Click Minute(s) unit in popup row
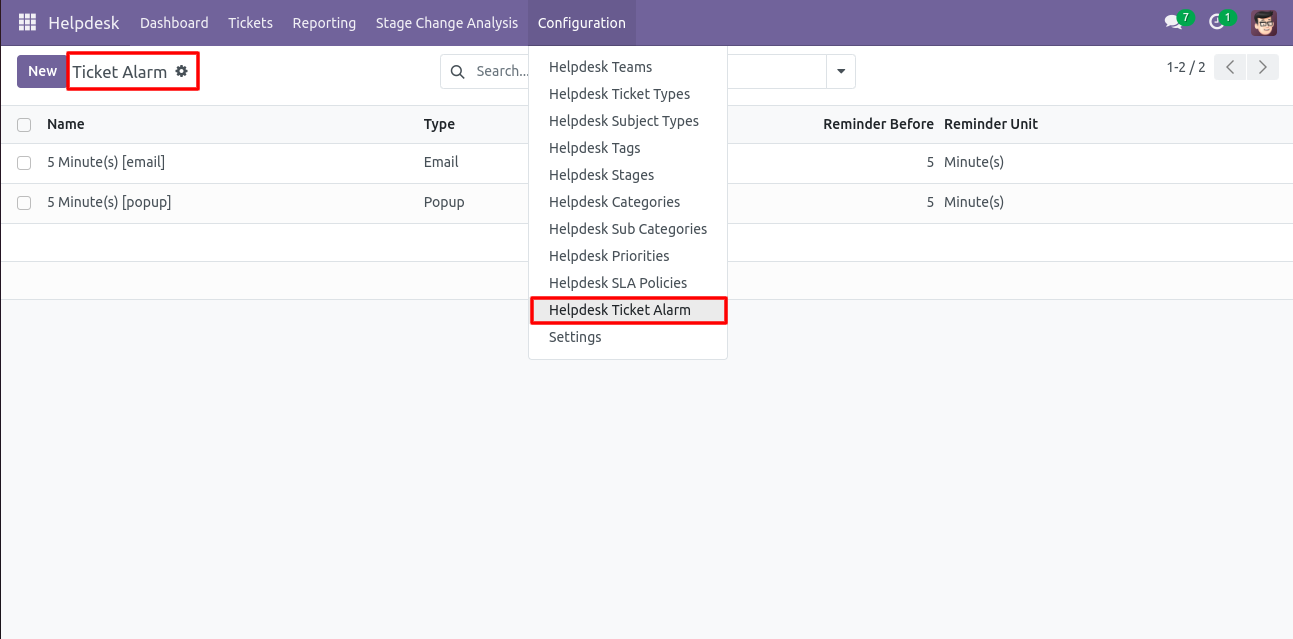 click(974, 202)
